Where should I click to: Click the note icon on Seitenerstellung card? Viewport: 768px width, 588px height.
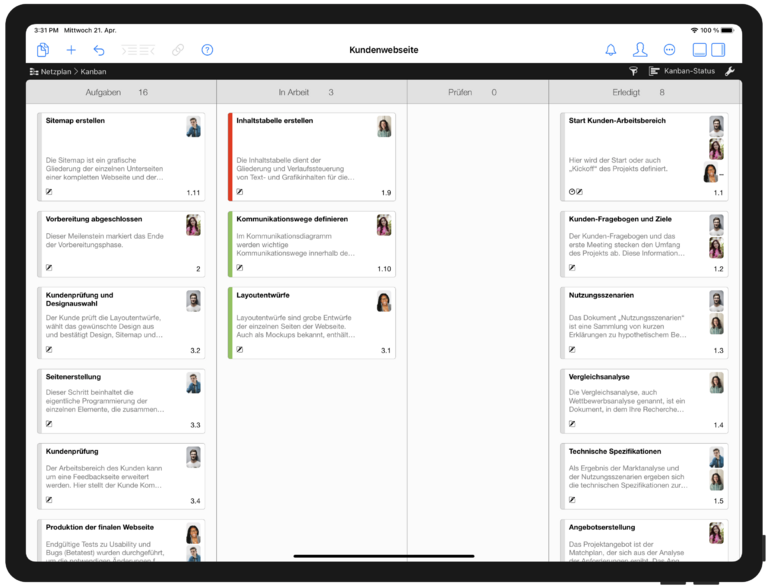pyautogui.click(x=49, y=425)
